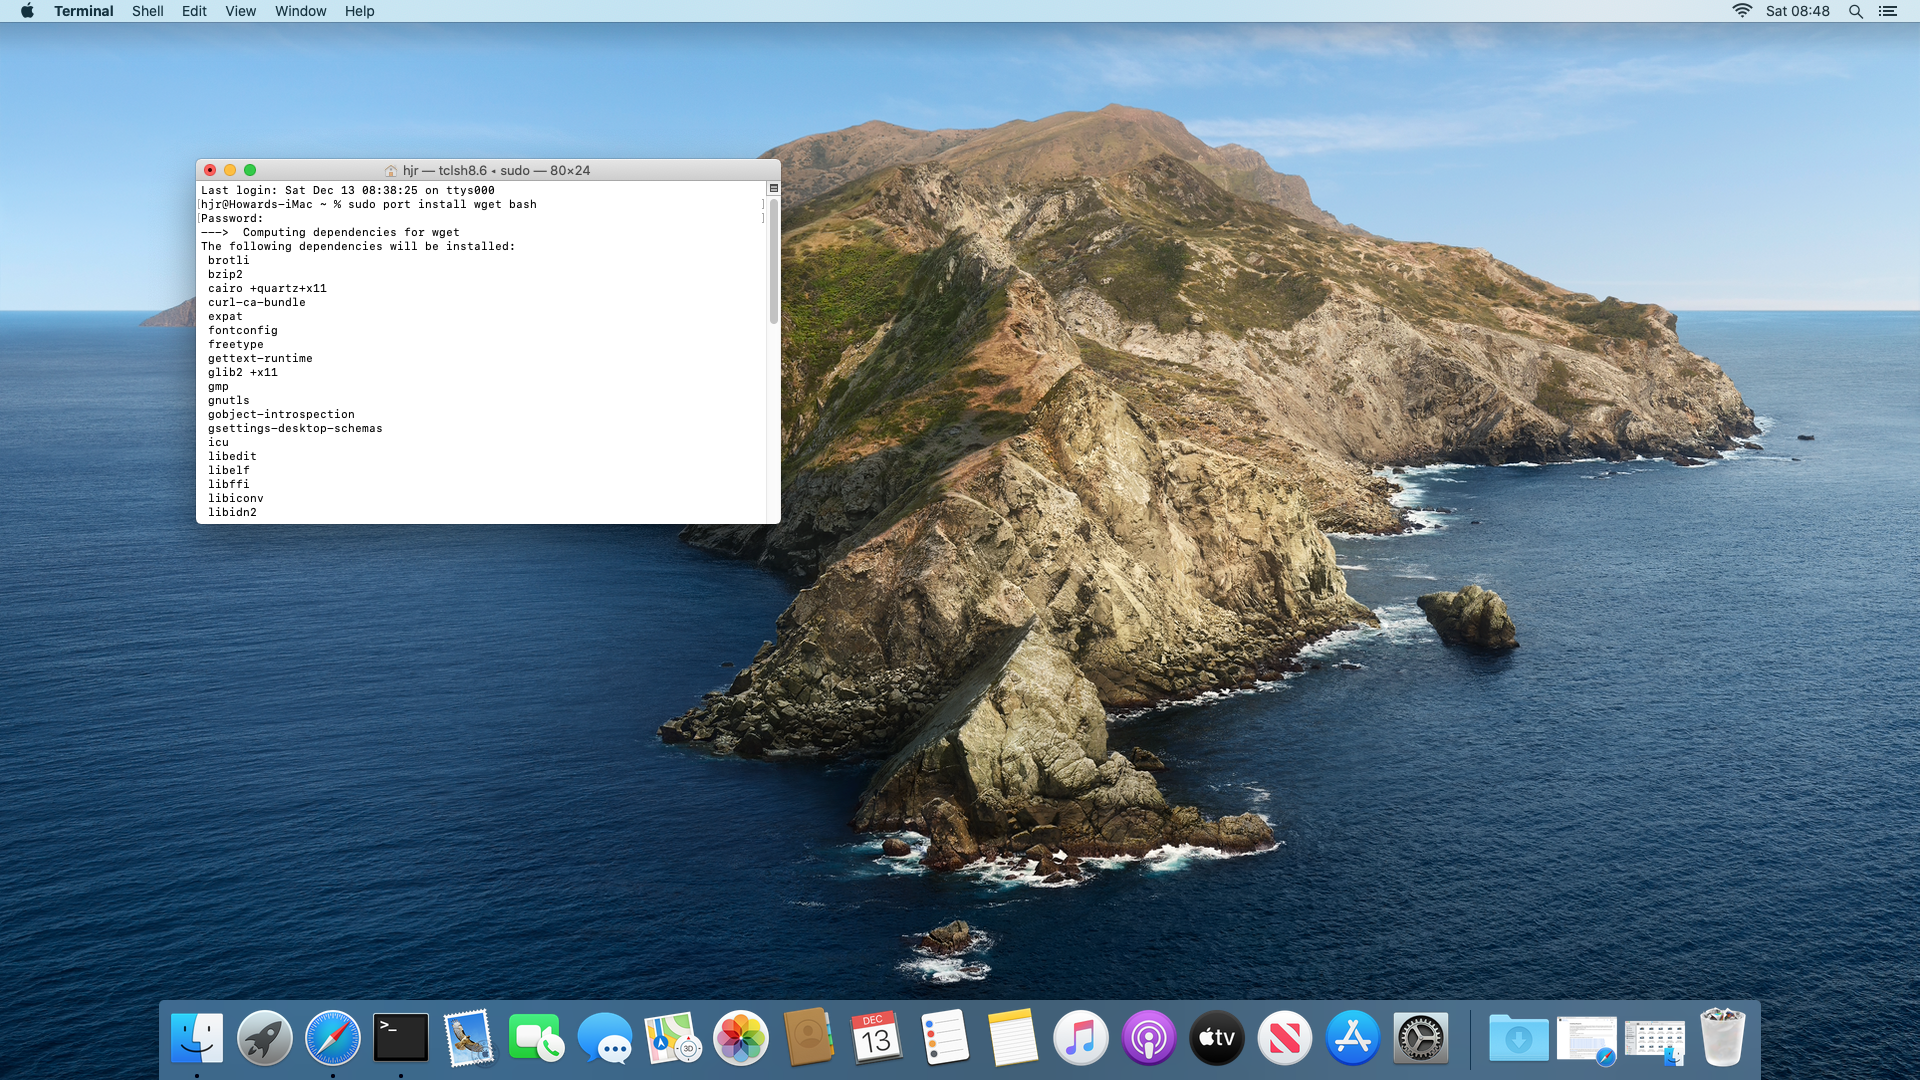The width and height of the screenshot is (1920, 1080).
Task: Open Notification Center list icon
Action: [x=1888, y=11]
